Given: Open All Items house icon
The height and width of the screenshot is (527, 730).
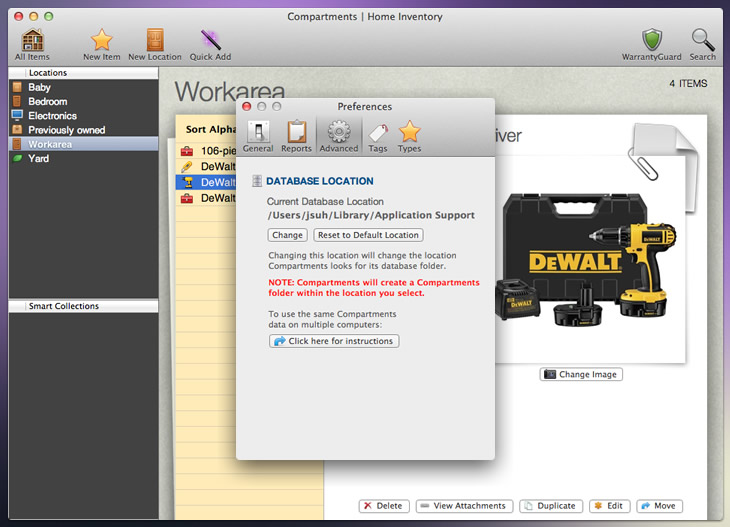Looking at the screenshot, I should click(32, 45).
